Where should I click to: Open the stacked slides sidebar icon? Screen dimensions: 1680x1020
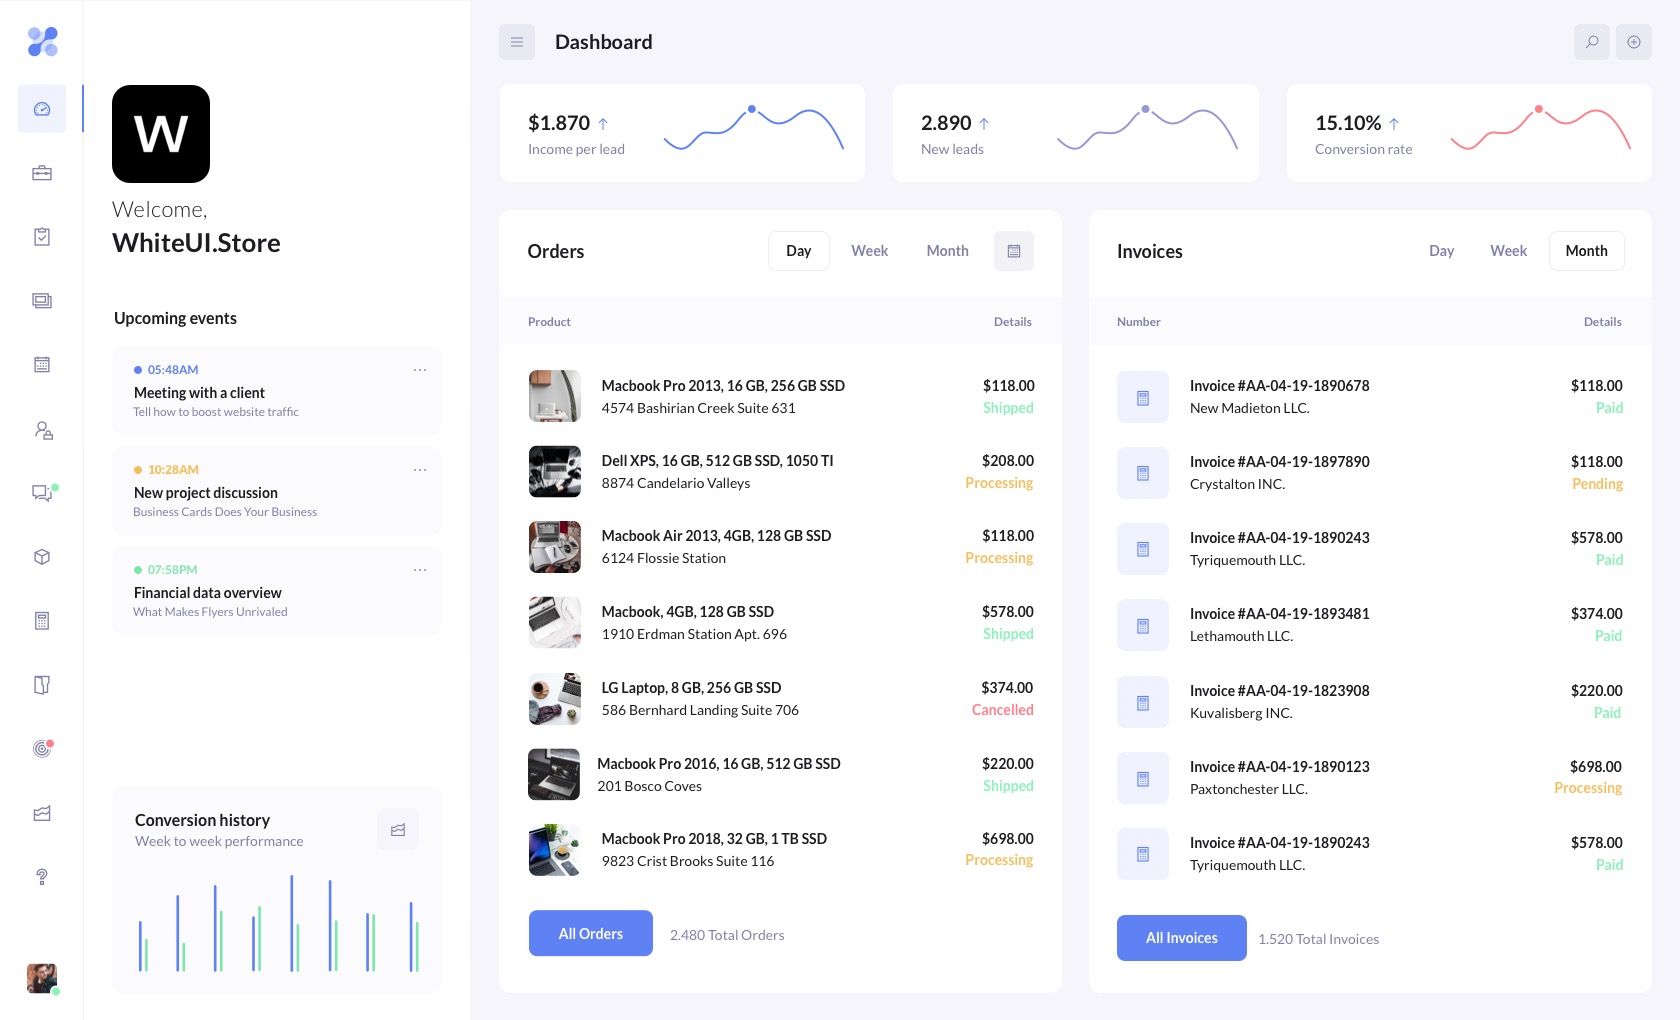[x=42, y=301]
